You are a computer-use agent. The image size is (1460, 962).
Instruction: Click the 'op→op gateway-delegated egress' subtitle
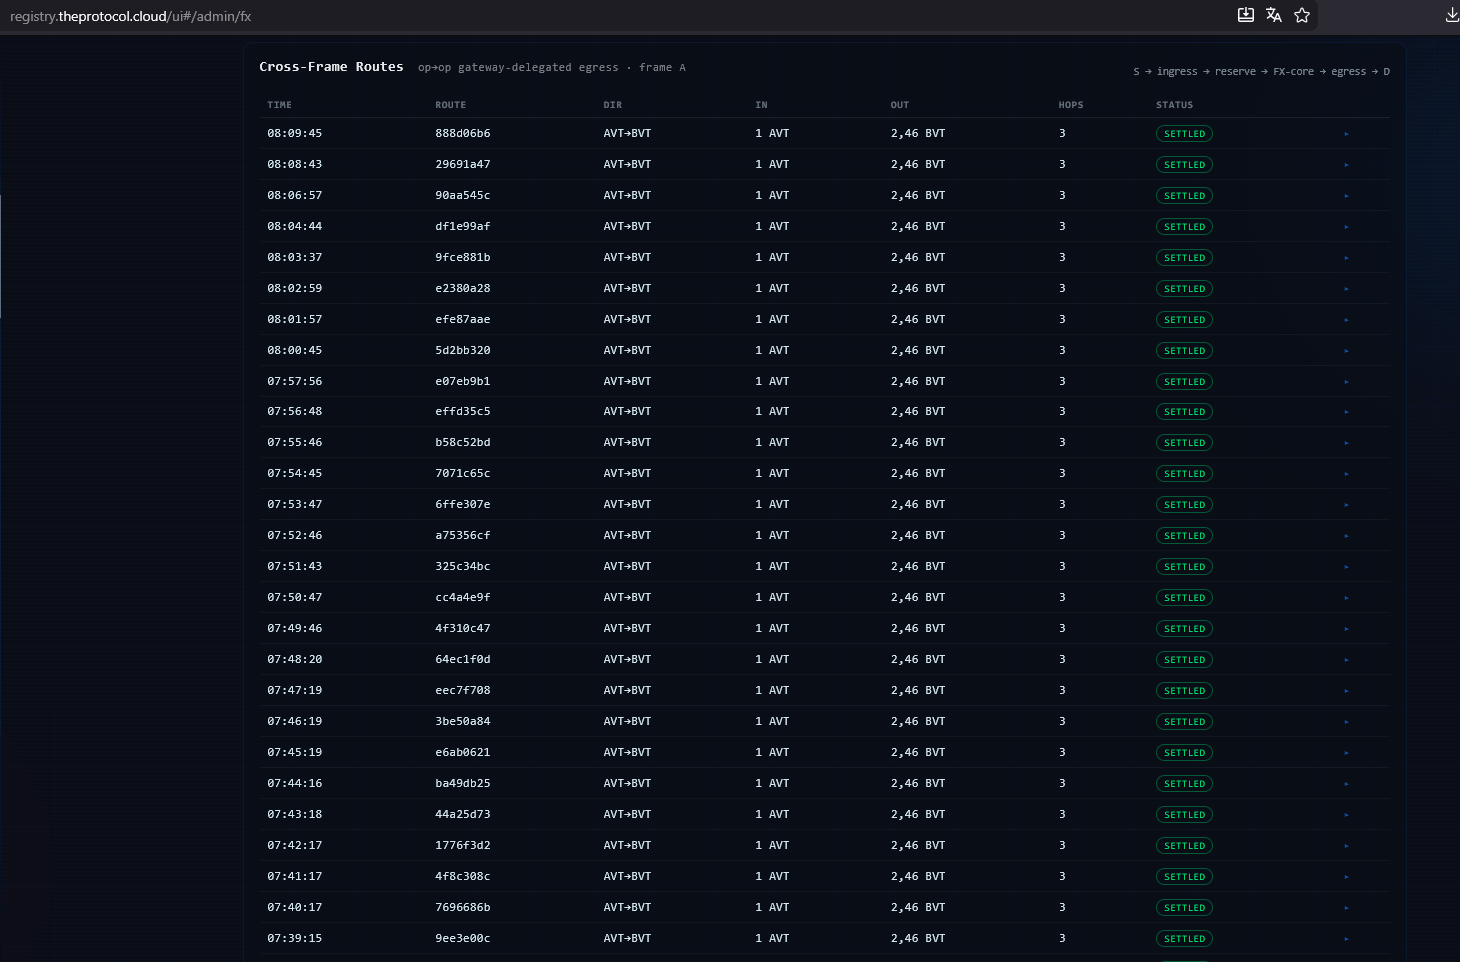pos(518,68)
